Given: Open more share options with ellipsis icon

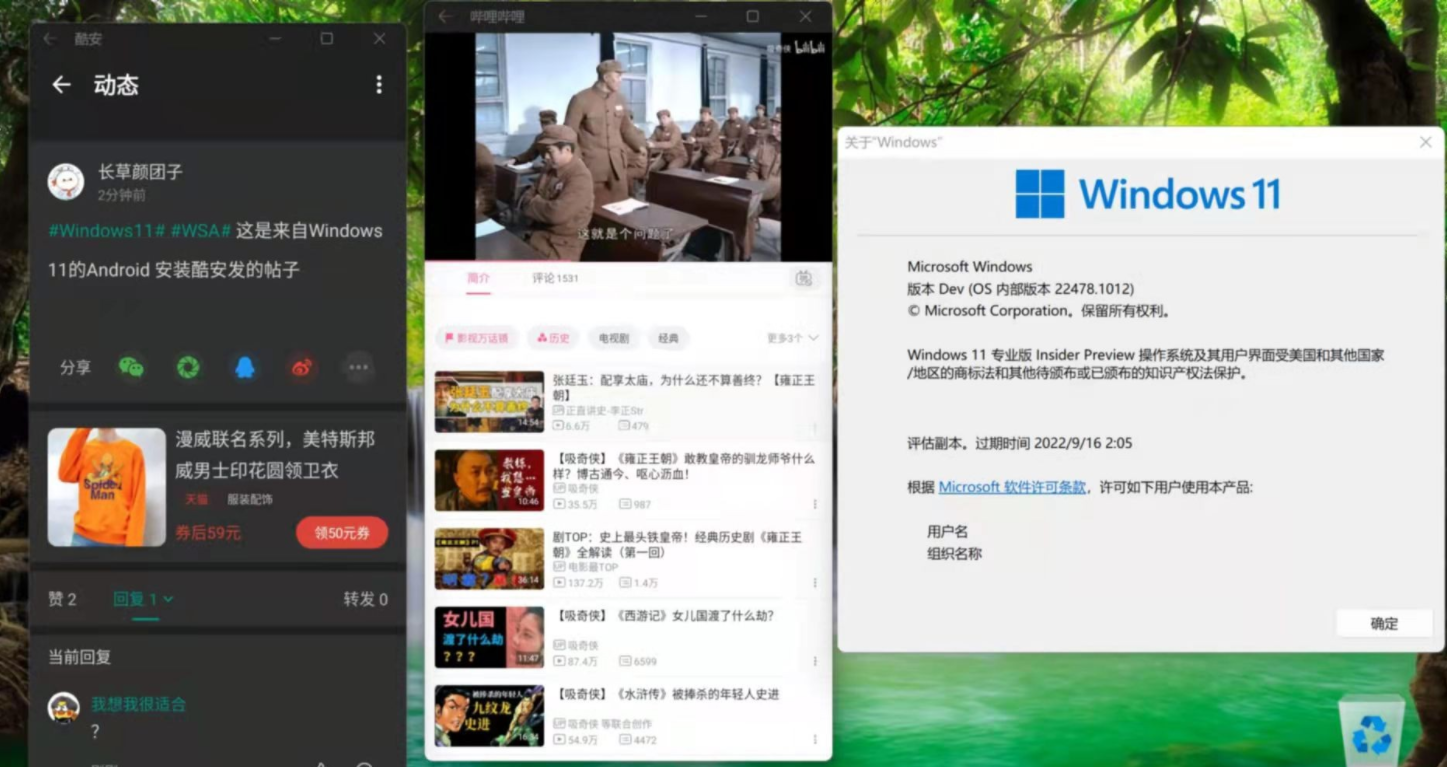Looking at the screenshot, I should point(357,368).
